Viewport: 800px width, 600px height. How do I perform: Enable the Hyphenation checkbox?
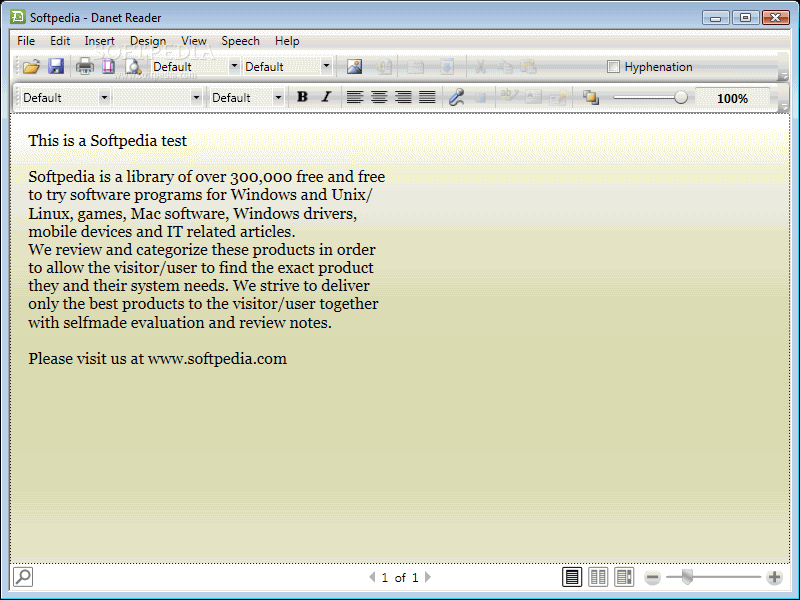tap(613, 67)
